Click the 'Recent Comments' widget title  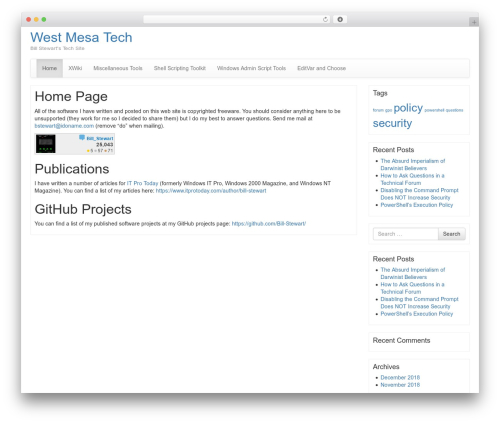tap(401, 340)
